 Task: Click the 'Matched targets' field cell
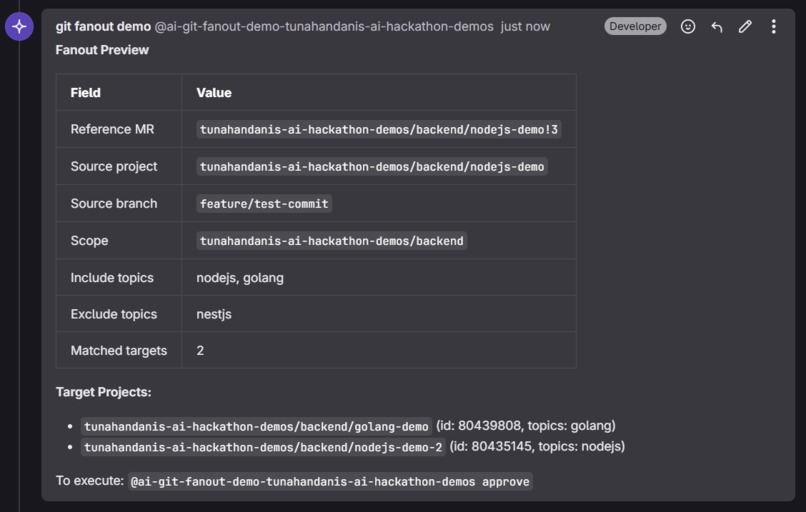coord(119,350)
